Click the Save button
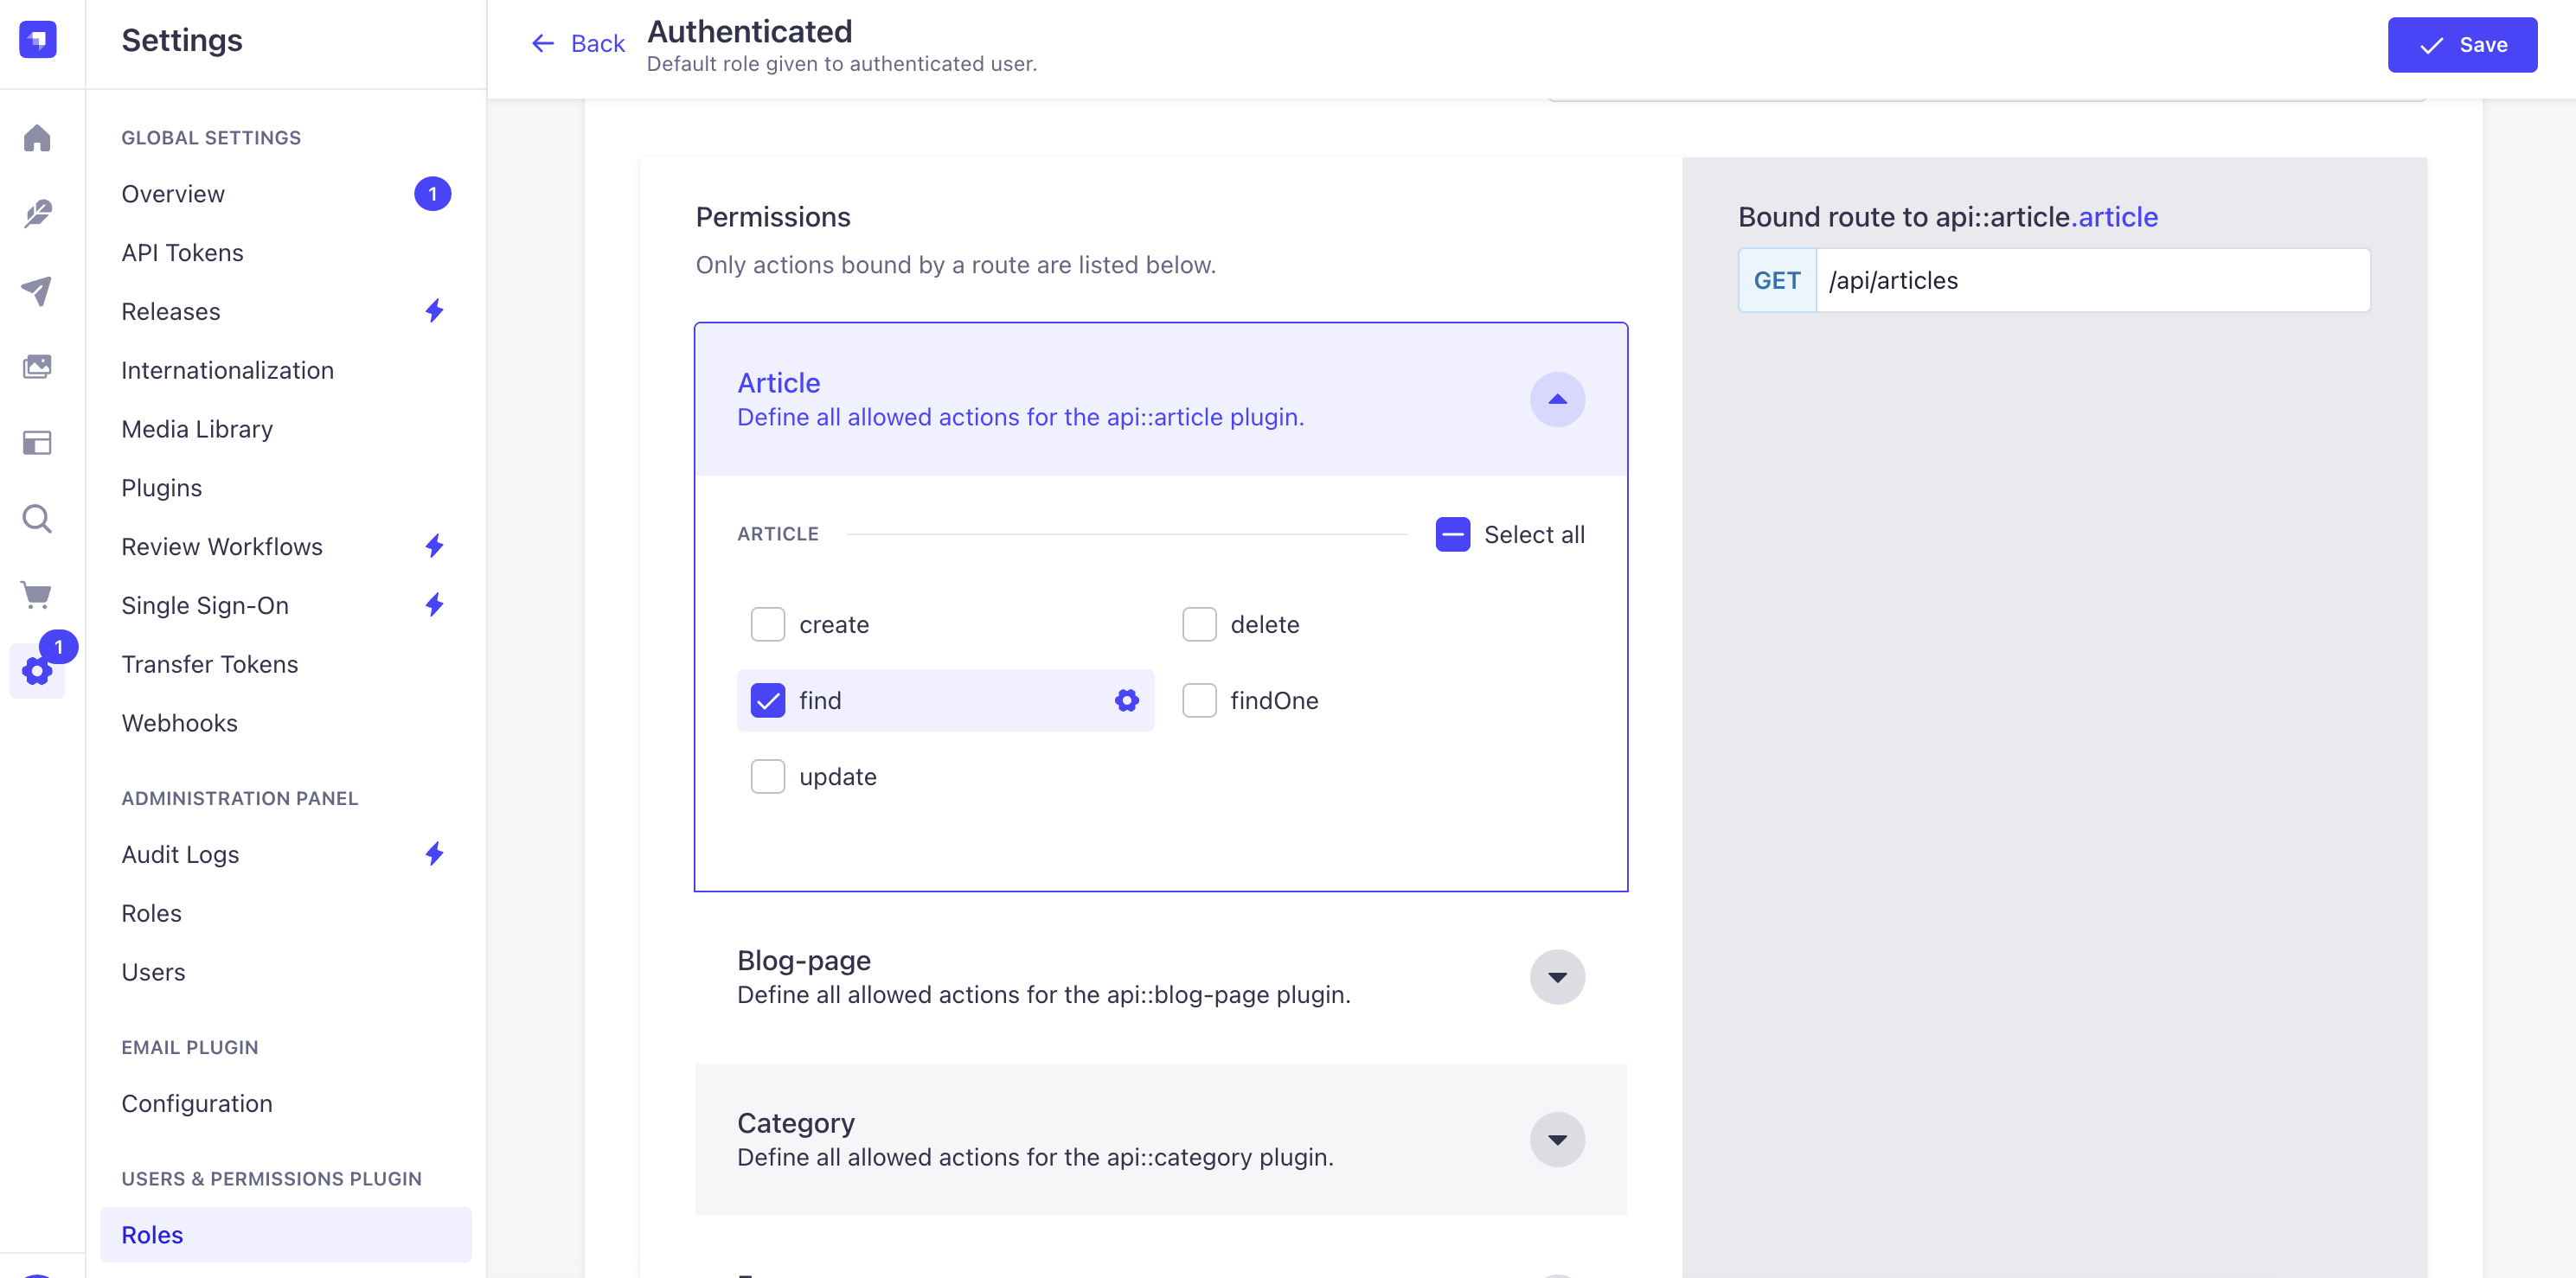Viewport: 2576px width, 1278px height. [2461, 45]
